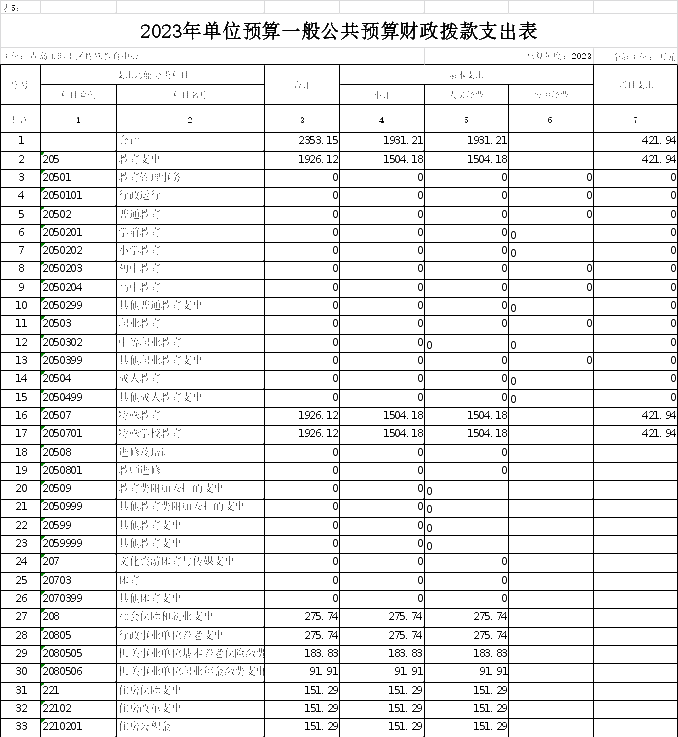Select the cell with code 20501
This screenshot has width=678, height=737.
pos(78,177)
